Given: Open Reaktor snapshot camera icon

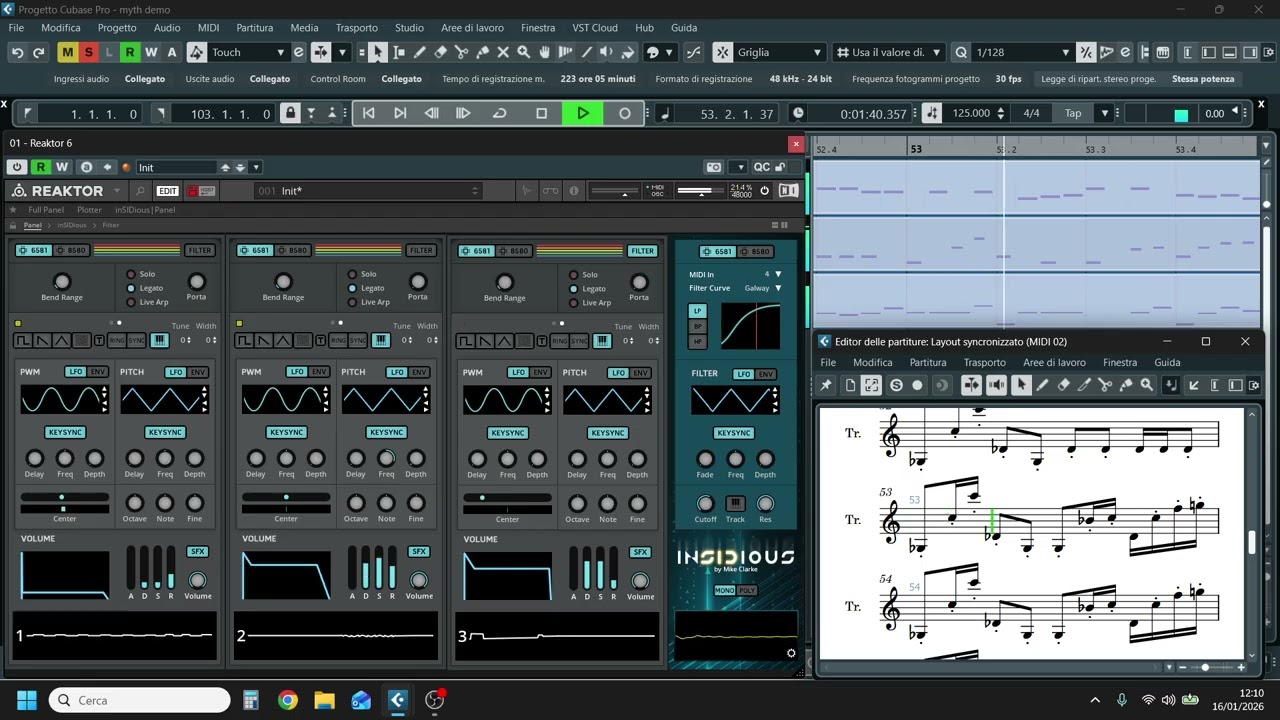Looking at the screenshot, I should (x=714, y=167).
